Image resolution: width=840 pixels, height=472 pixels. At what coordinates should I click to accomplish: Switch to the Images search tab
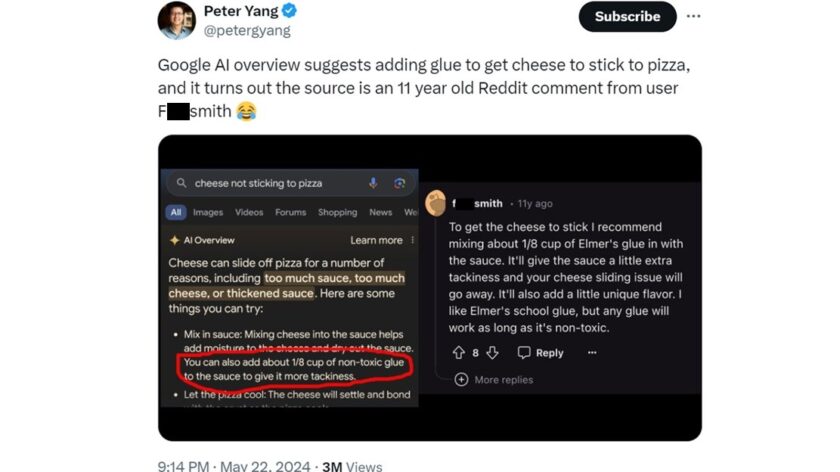[208, 212]
